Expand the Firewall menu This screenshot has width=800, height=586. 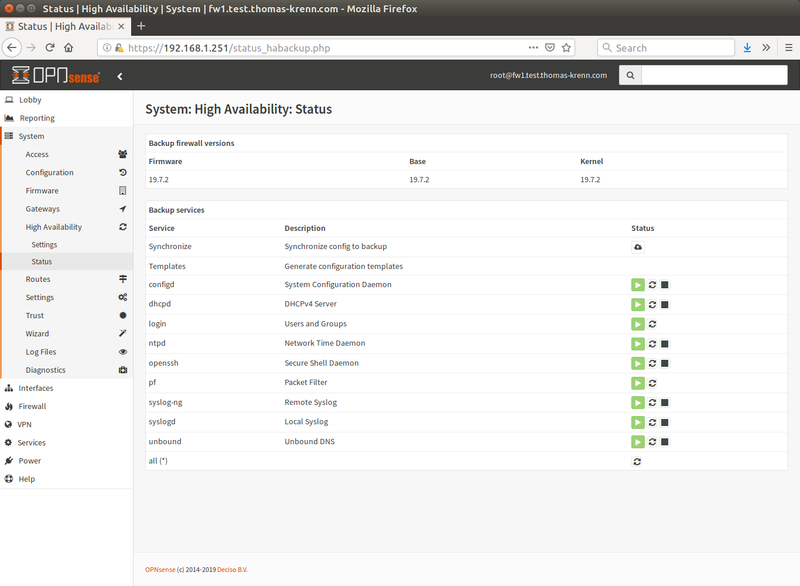(x=67, y=406)
